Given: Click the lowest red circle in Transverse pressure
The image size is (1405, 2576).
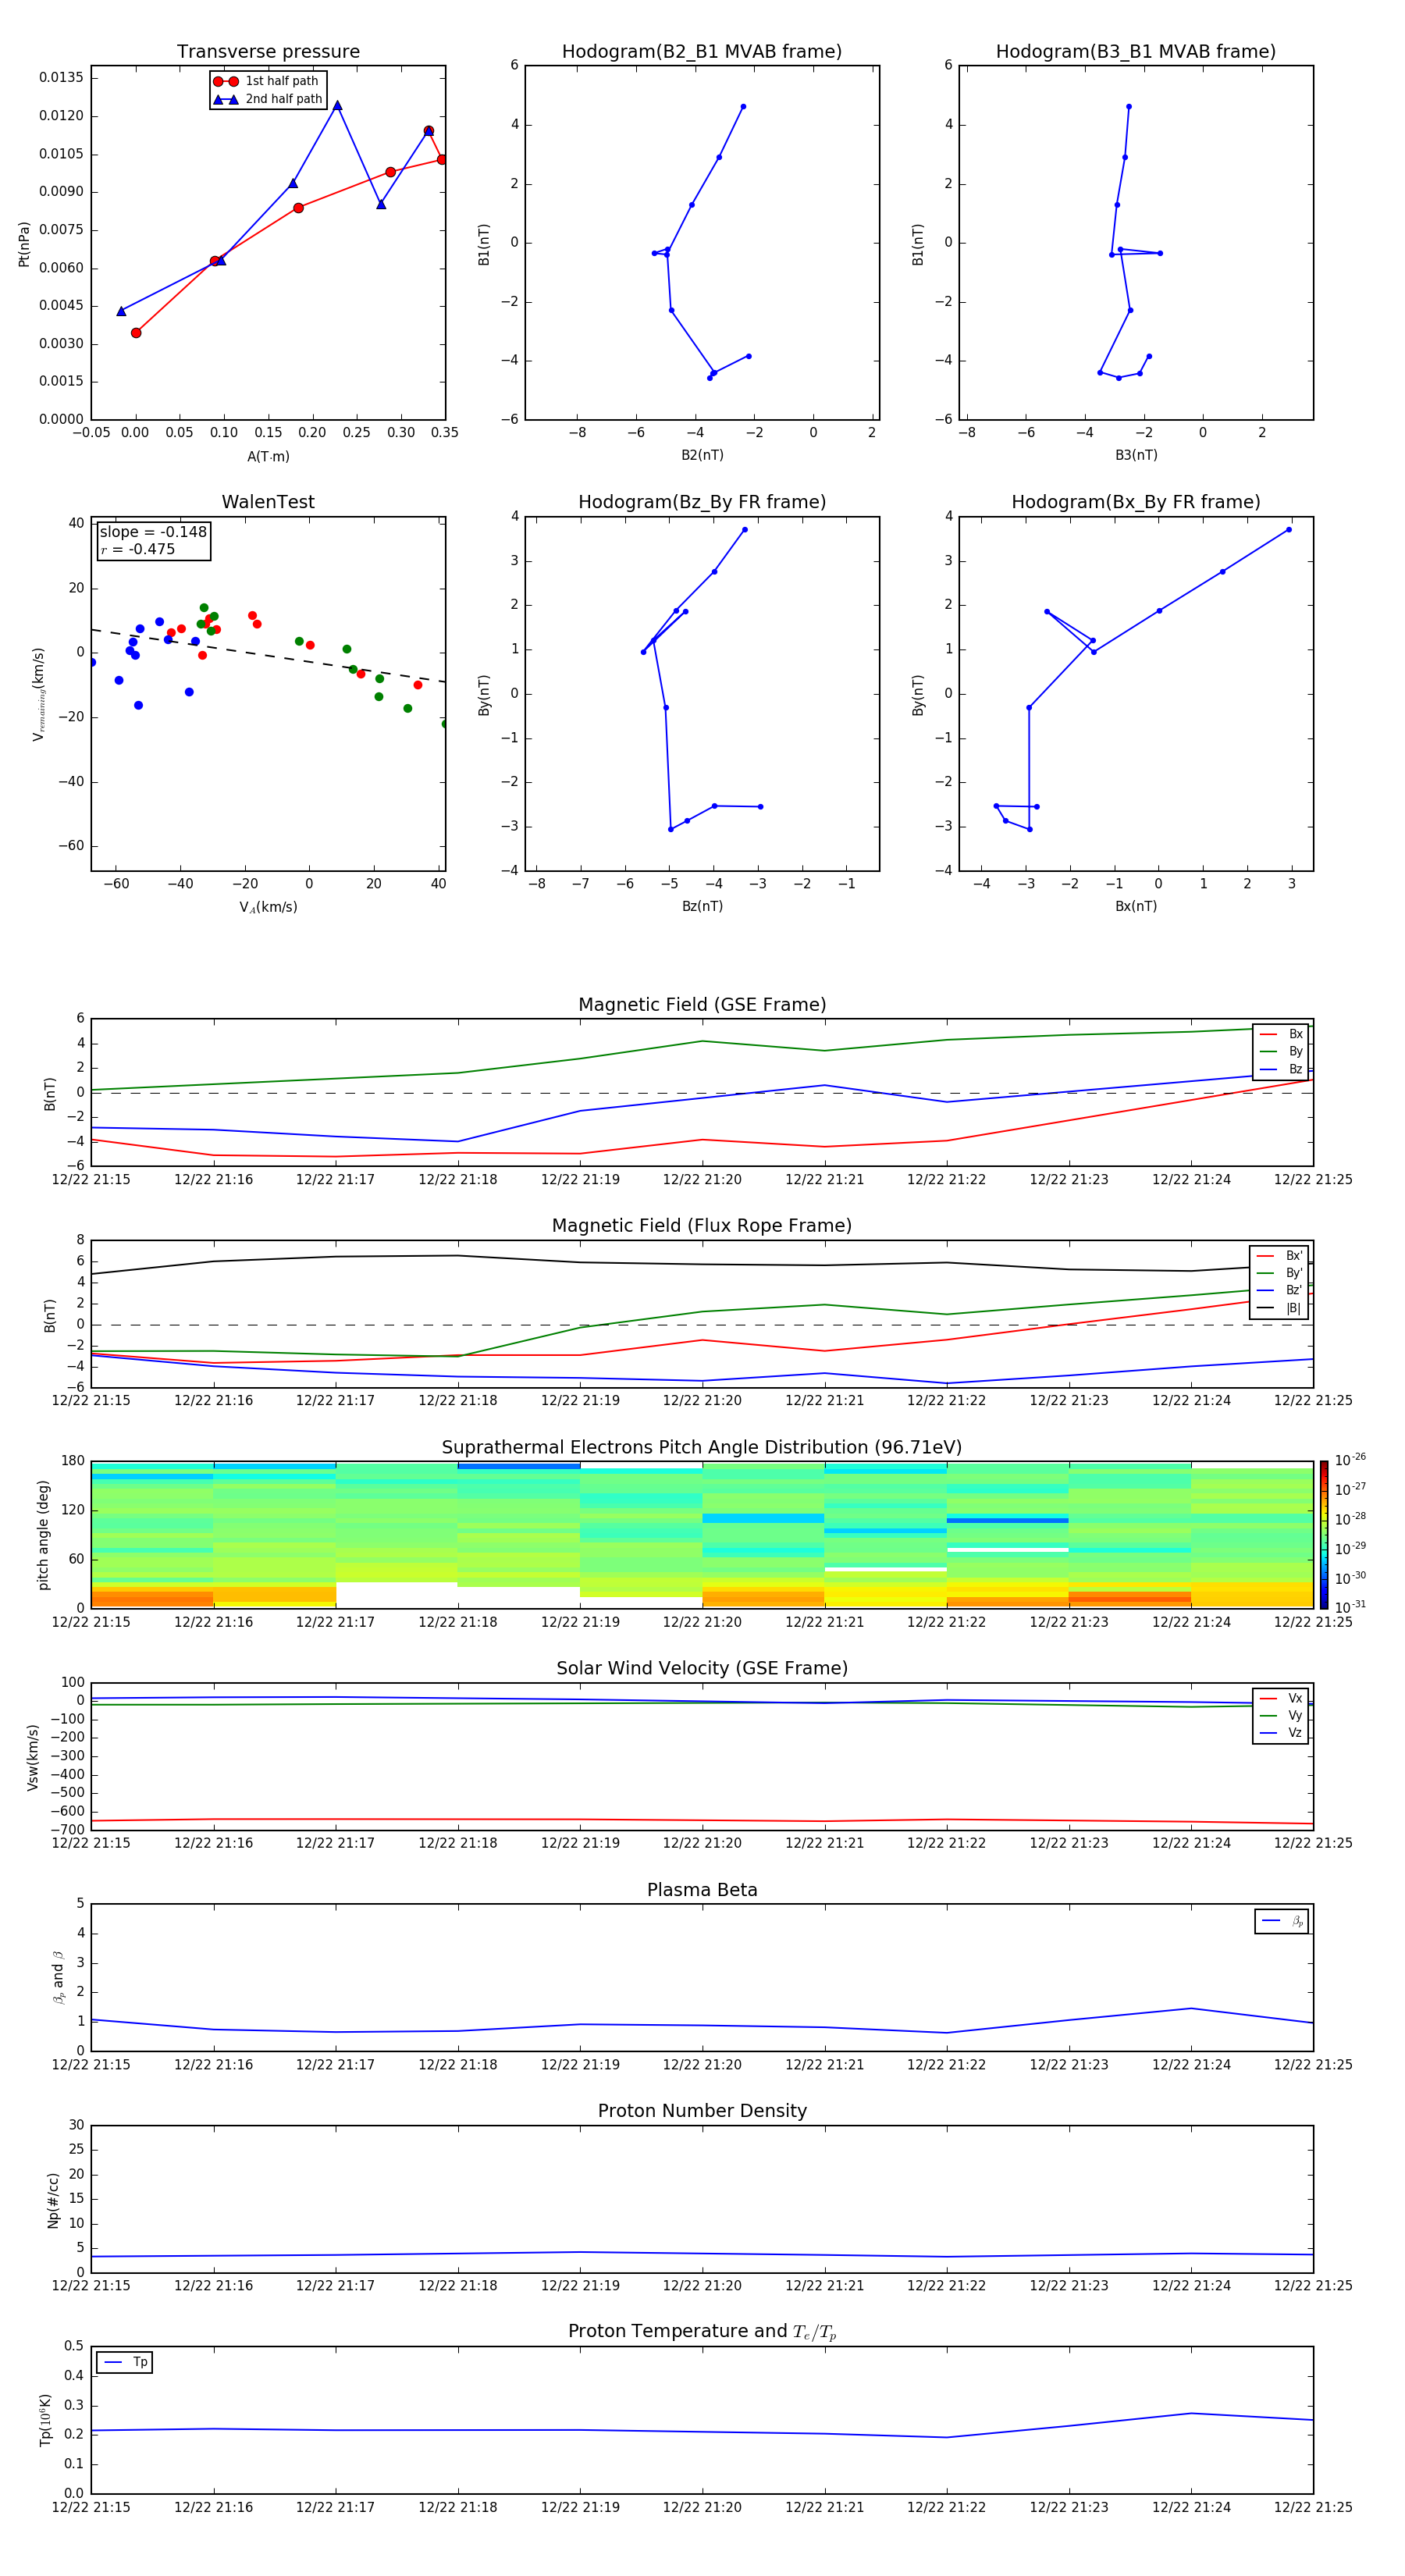Looking at the screenshot, I should [136, 333].
